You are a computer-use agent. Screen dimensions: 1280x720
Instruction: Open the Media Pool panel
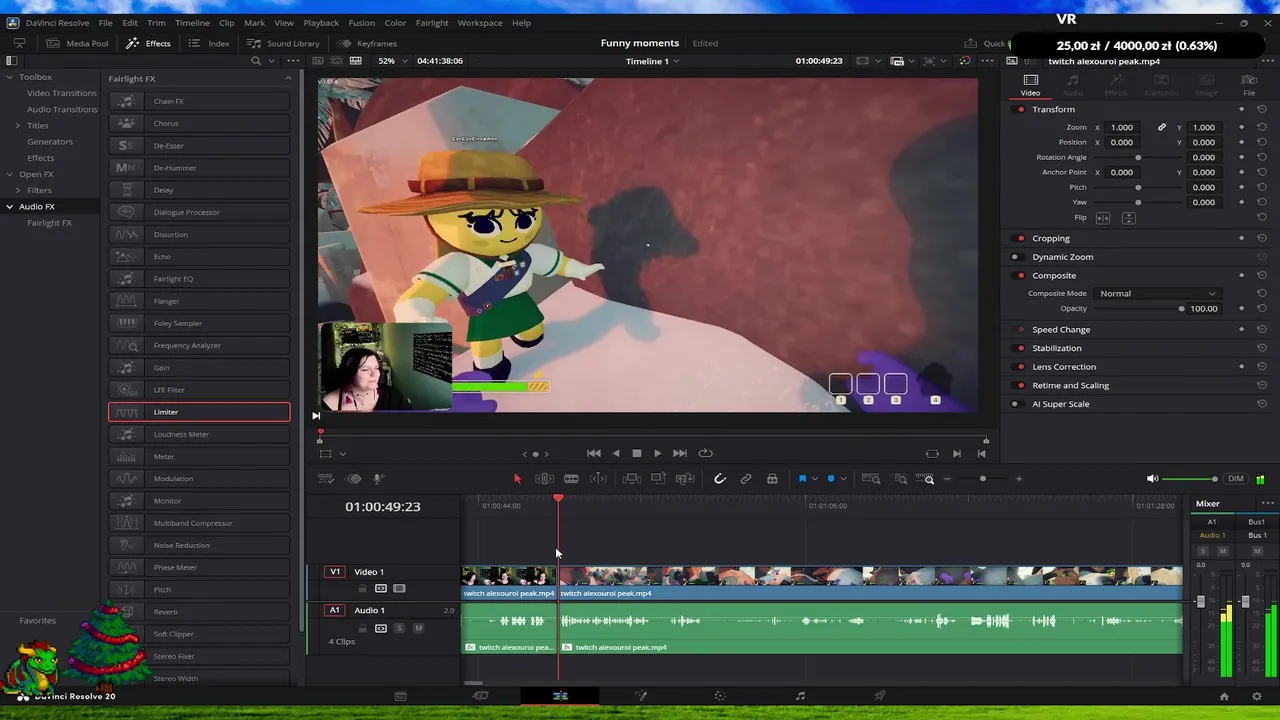76,44
